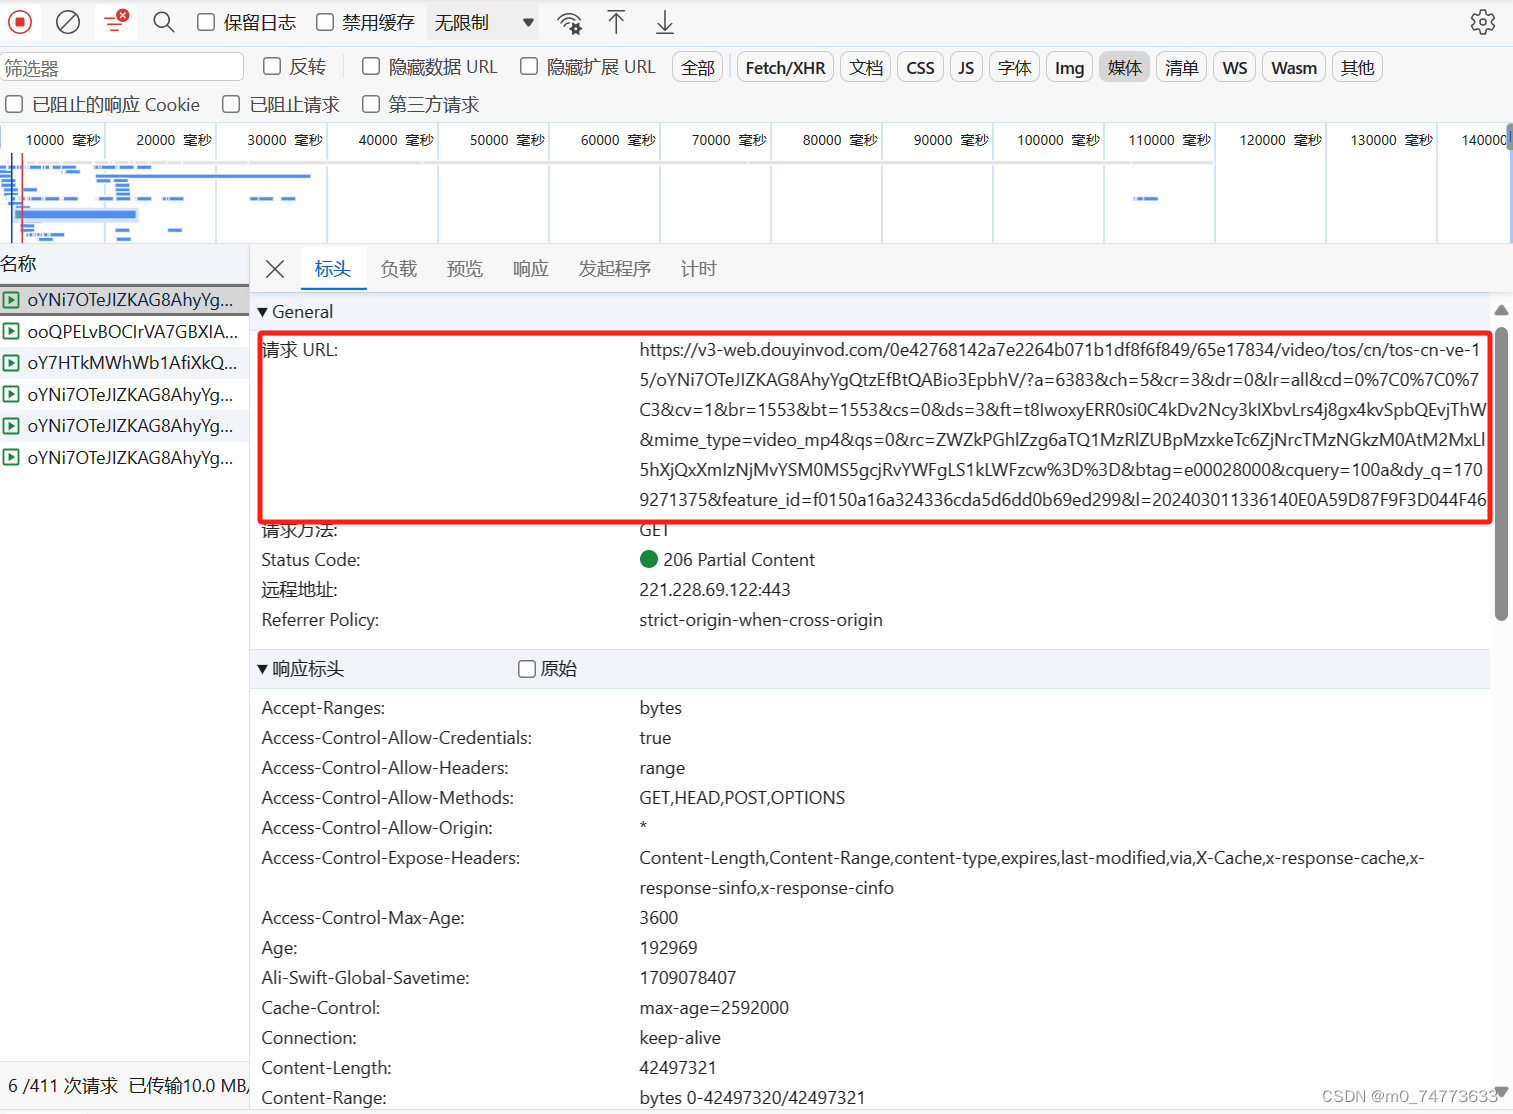Filter by 媒体 requests

click(1125, 67)
